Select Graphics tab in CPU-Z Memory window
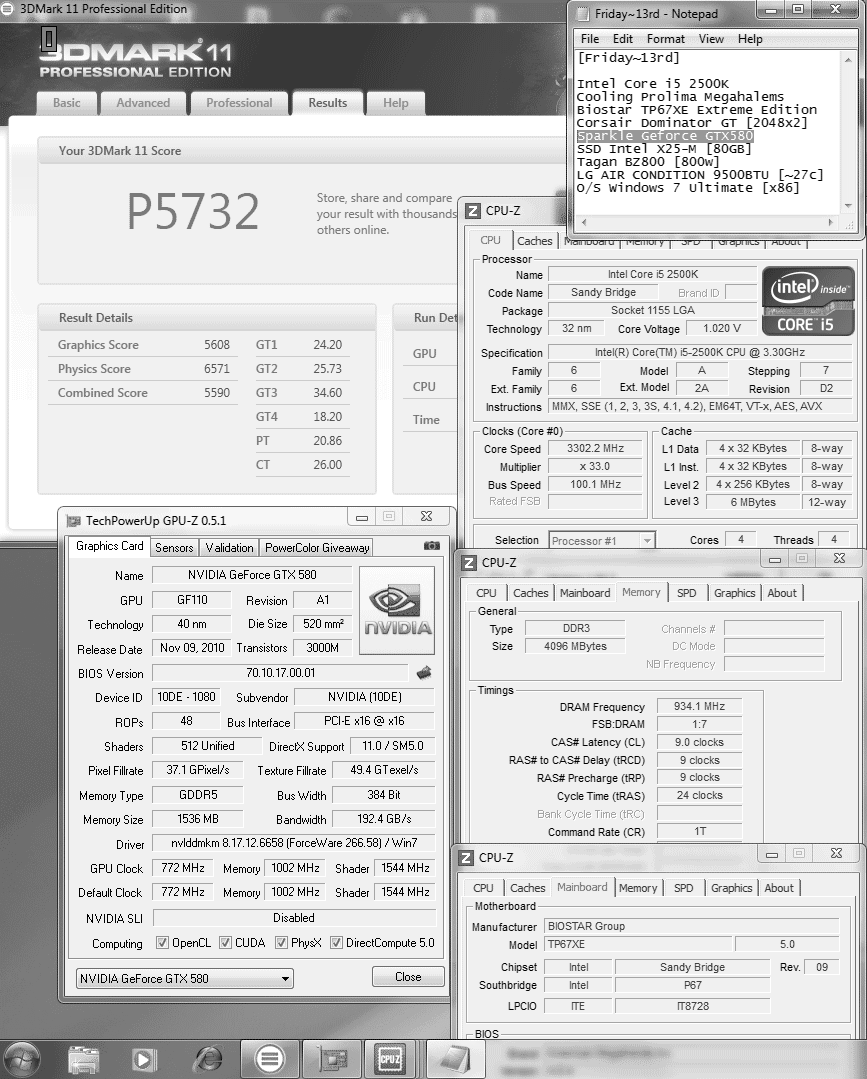 pyautogui.click(x=734, y=593)
